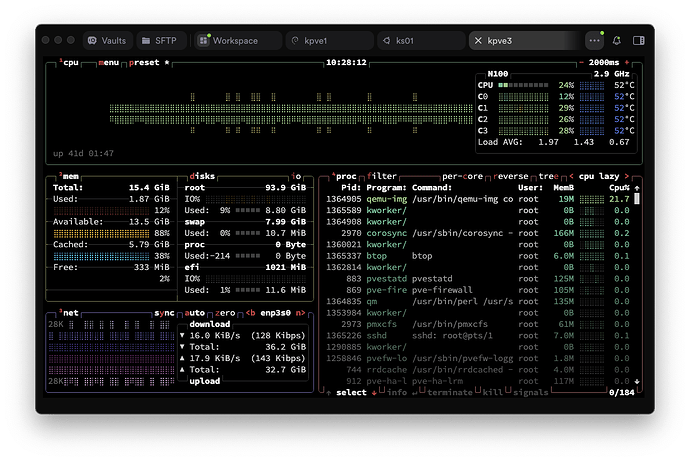
Task: Toggle the cpu box label
Action: [x=71, y=63]
